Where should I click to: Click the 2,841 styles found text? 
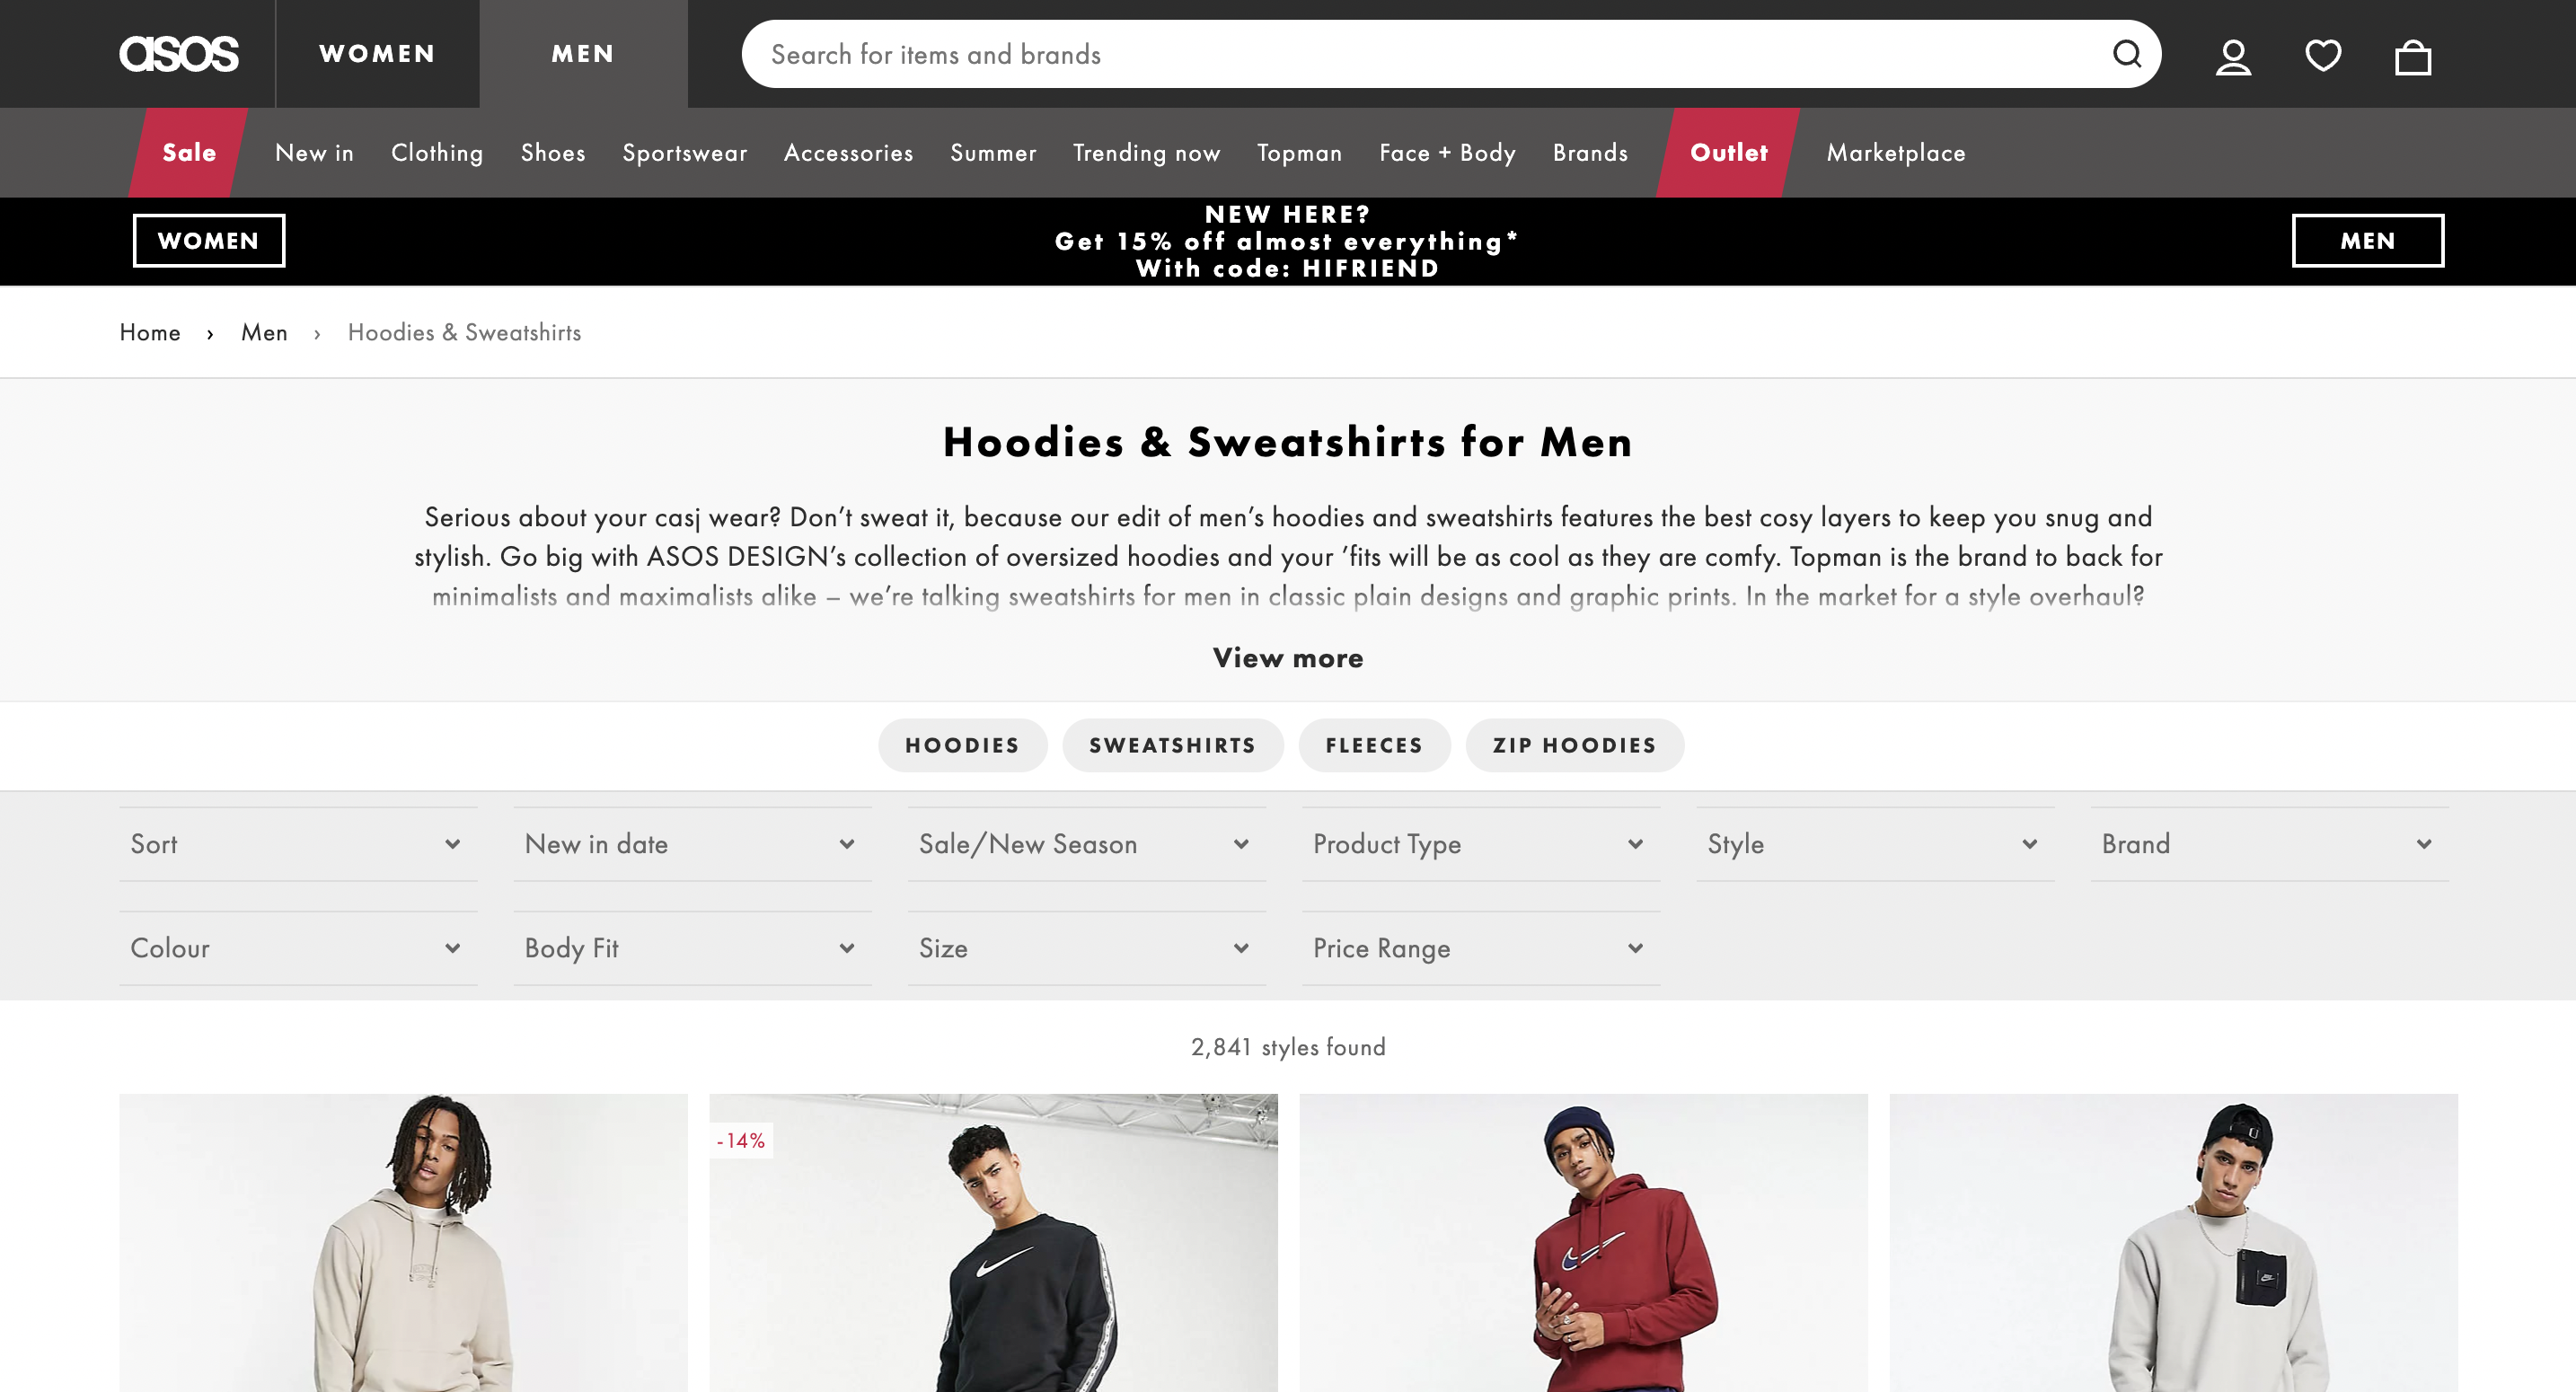coord(1288,1047)
